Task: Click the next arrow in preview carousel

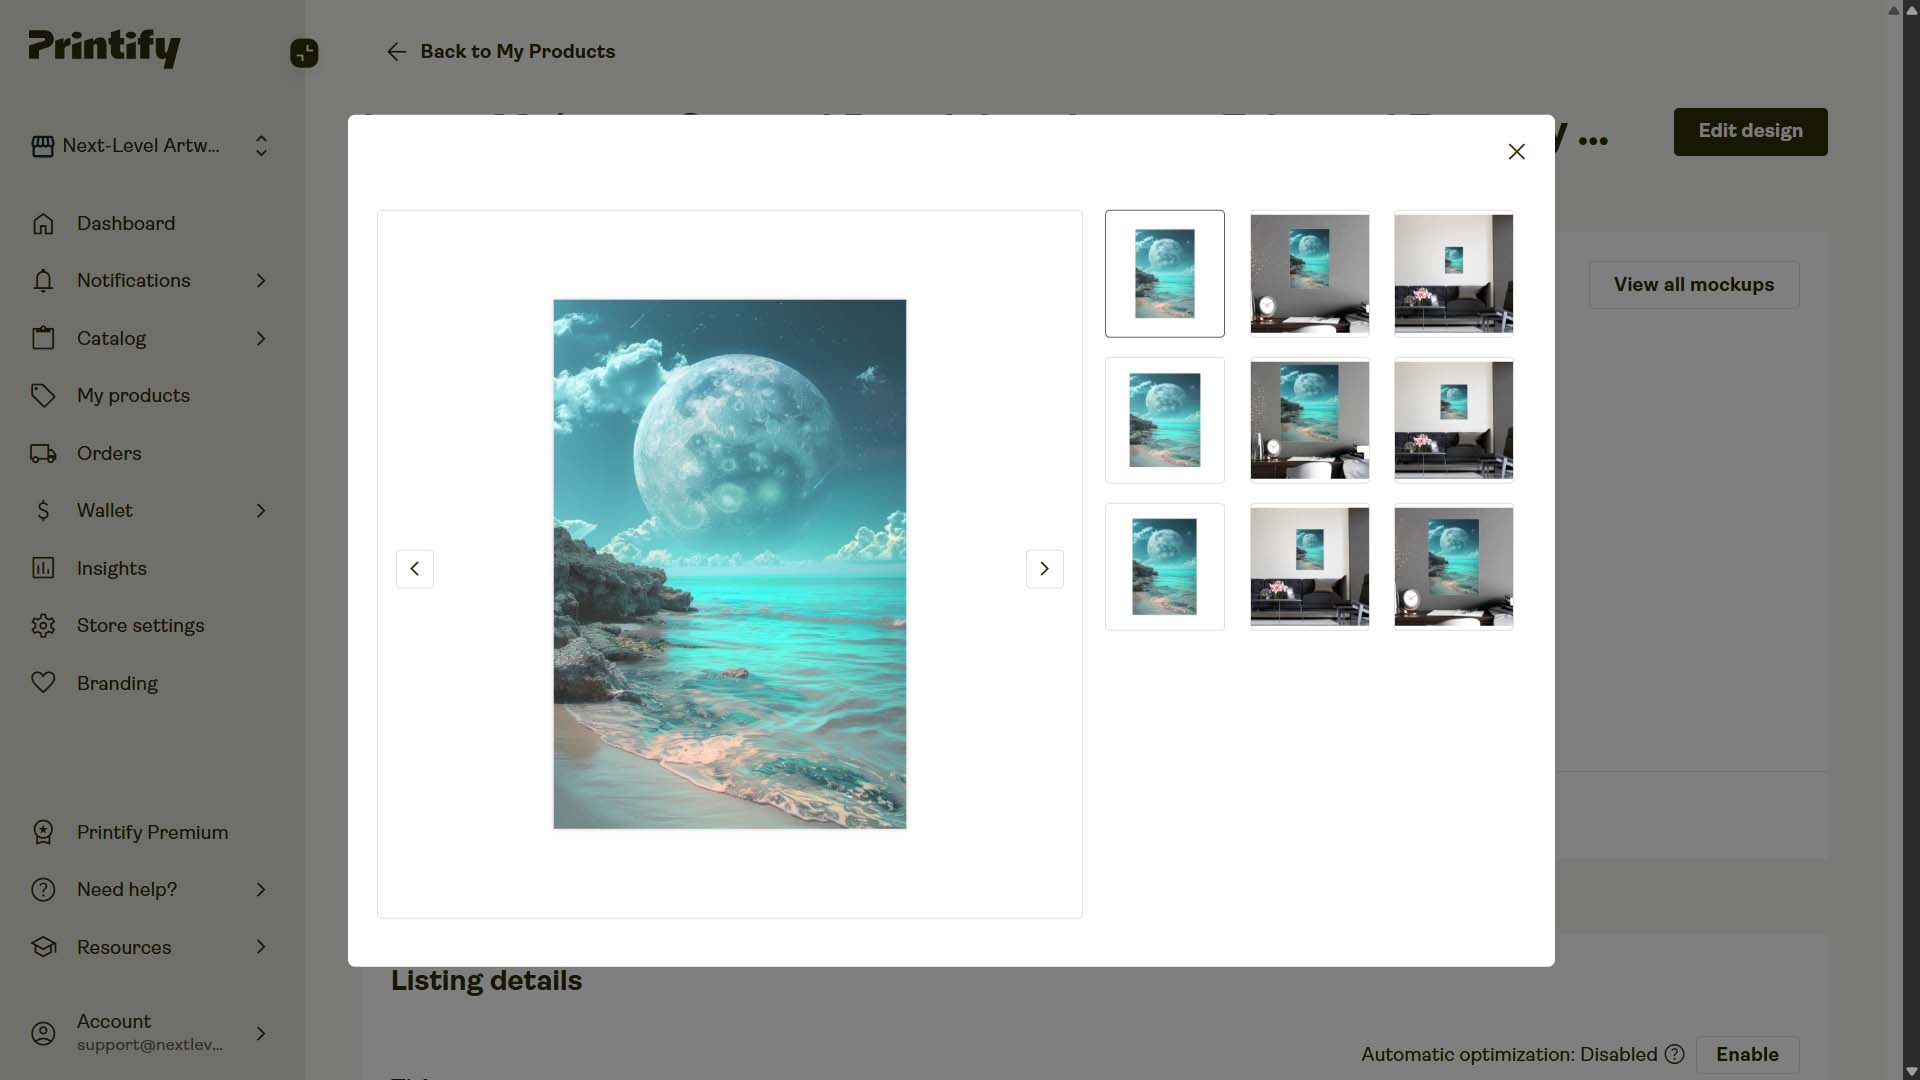Action: pos(1044,568)
